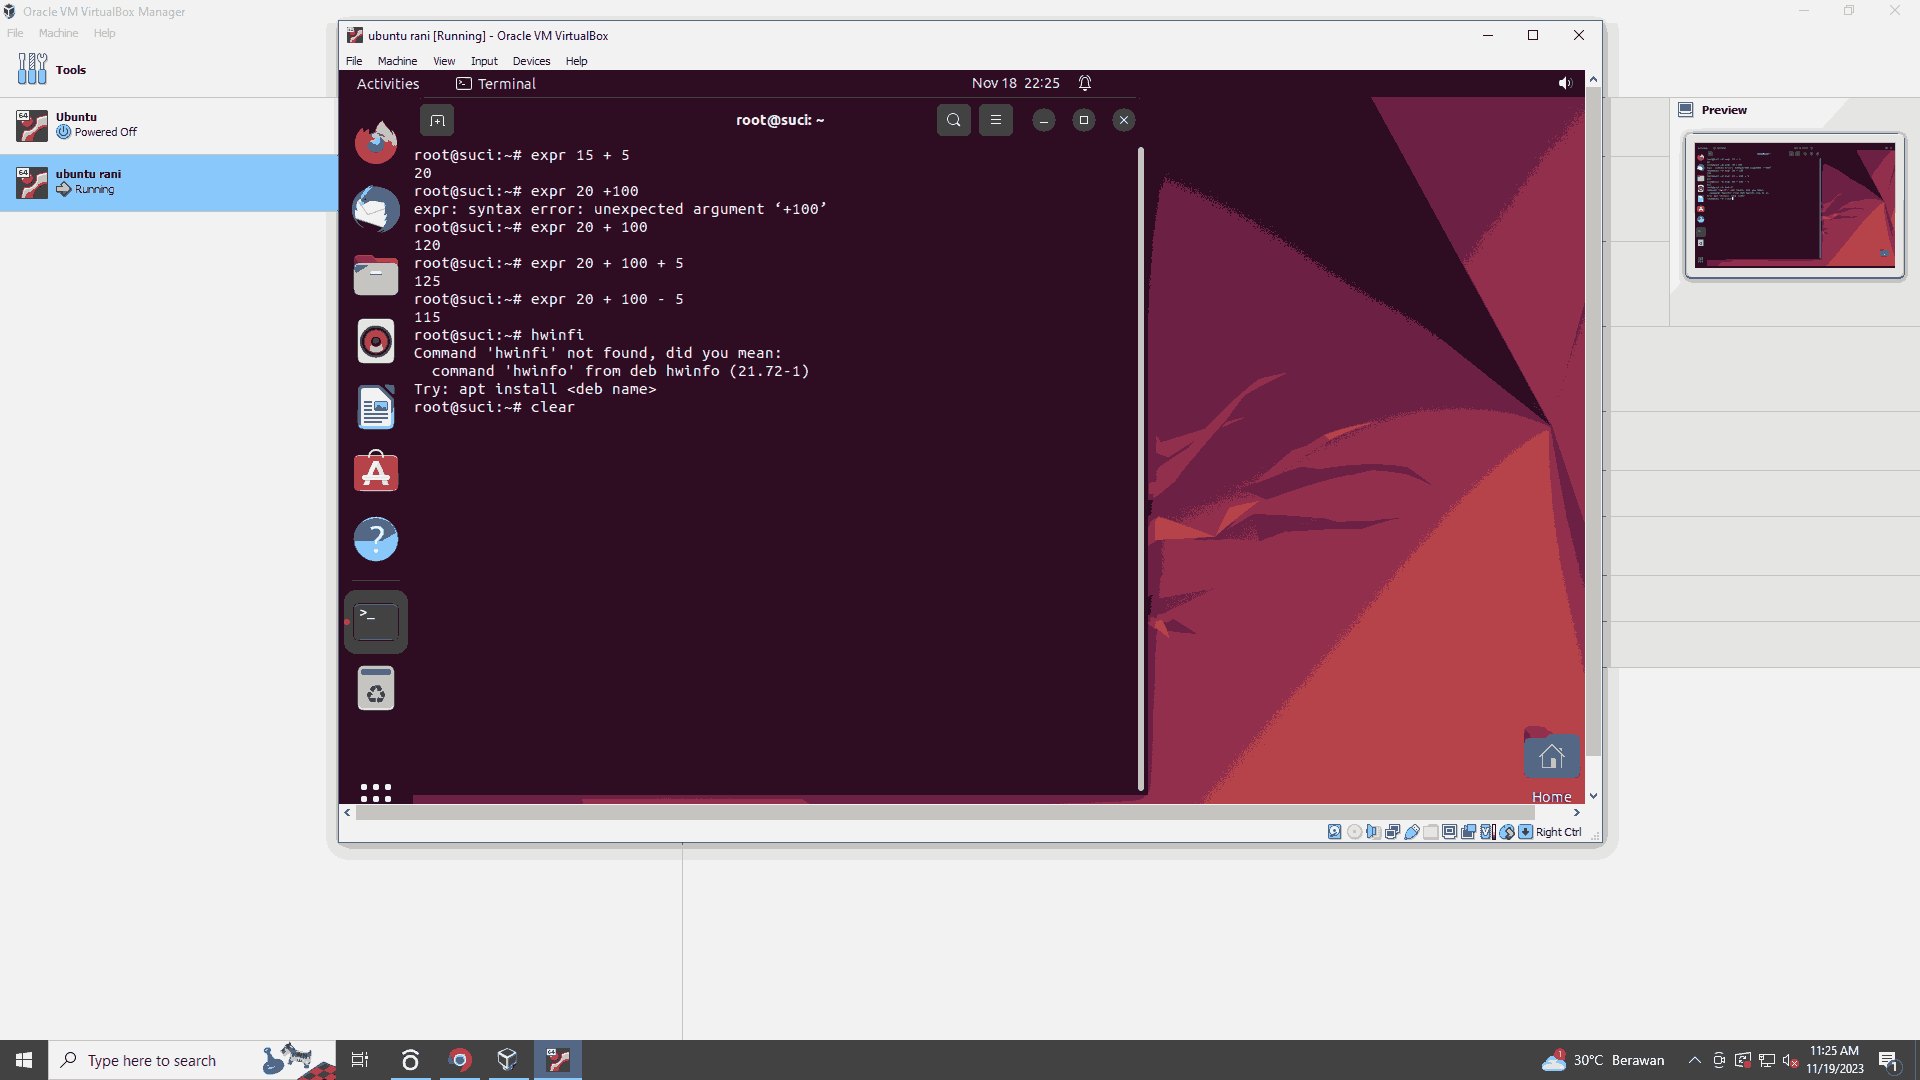Open audio status indicator in VM status bar
Screen dimensions: 1920x1080
tap(1373, 832)
